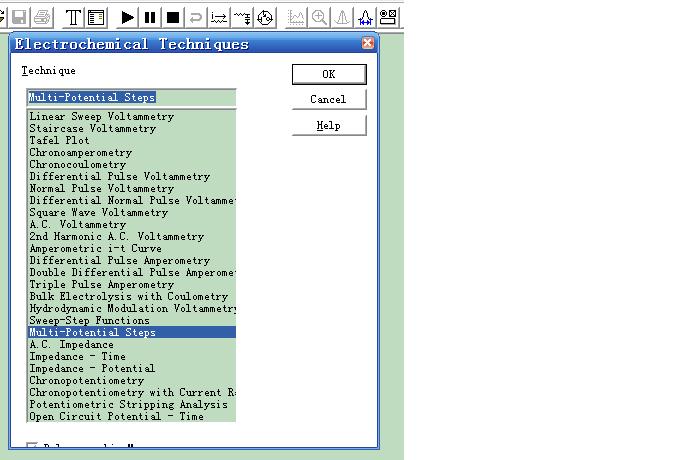680x460 pixels.
Task: Select Chronopotentiometry technique
Action: (131, 381)
